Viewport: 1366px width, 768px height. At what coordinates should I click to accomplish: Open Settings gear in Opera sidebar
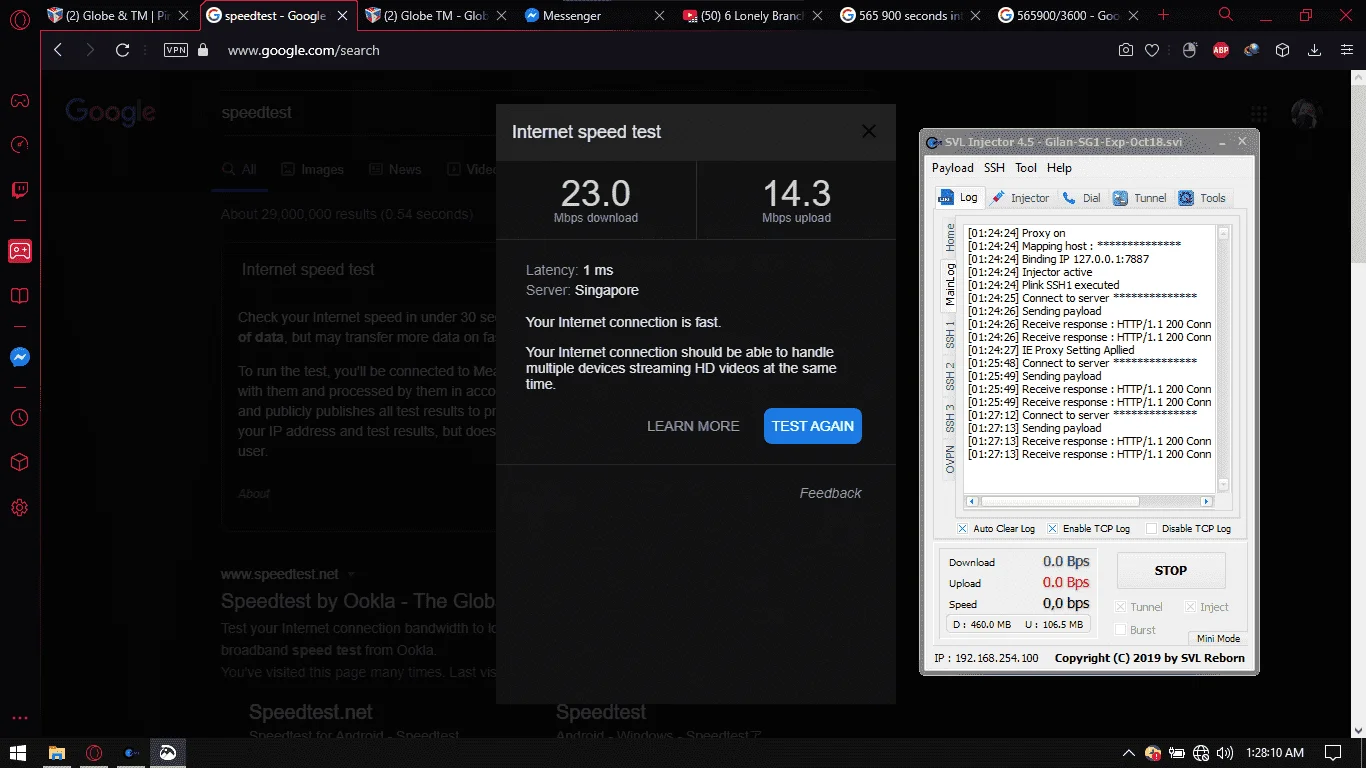(19, 508)
